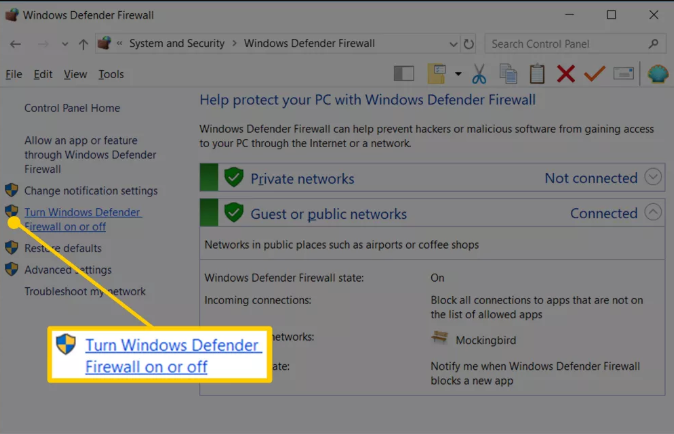Image resolution: width=674 pixels, height=434 pixels.
Task: Open dropdown arrow beside folder icon
Action: pyautogui.click(x=458, y=74)
